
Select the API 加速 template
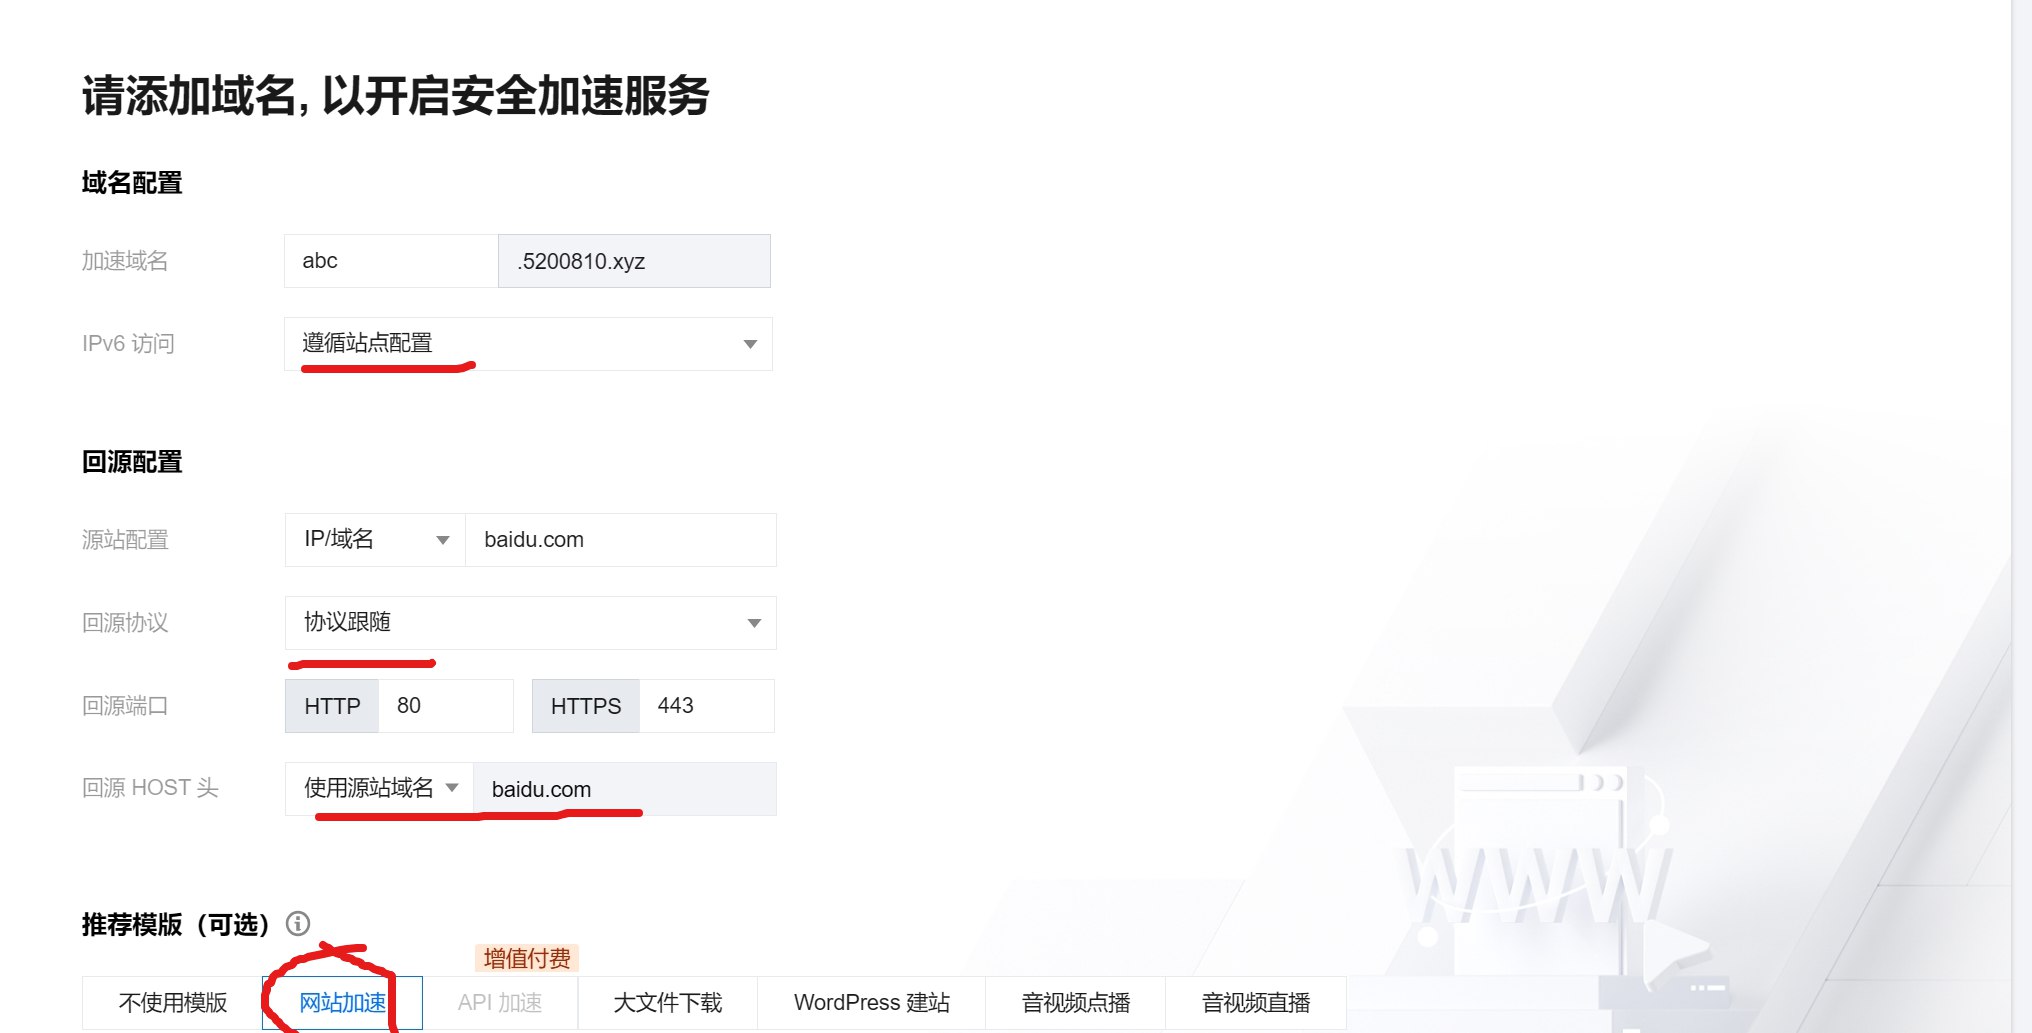500,1002
